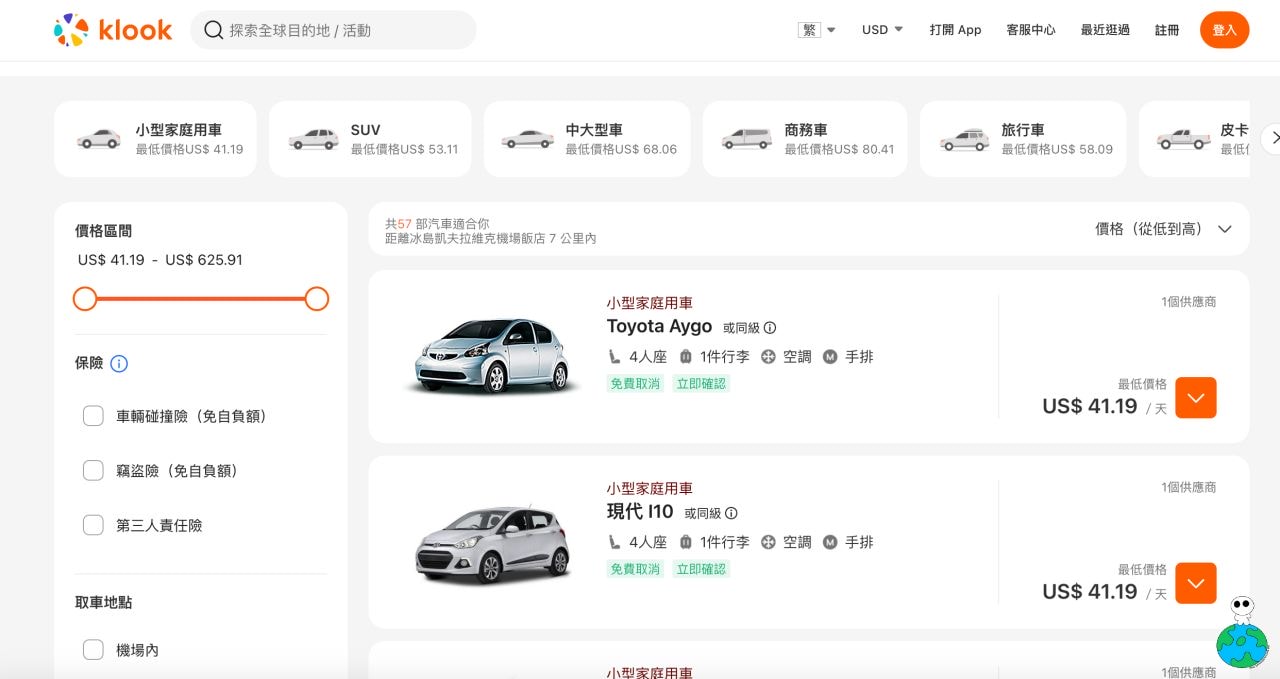
Task: Select the 商務車 category tab
Action: tap(805, 139)
